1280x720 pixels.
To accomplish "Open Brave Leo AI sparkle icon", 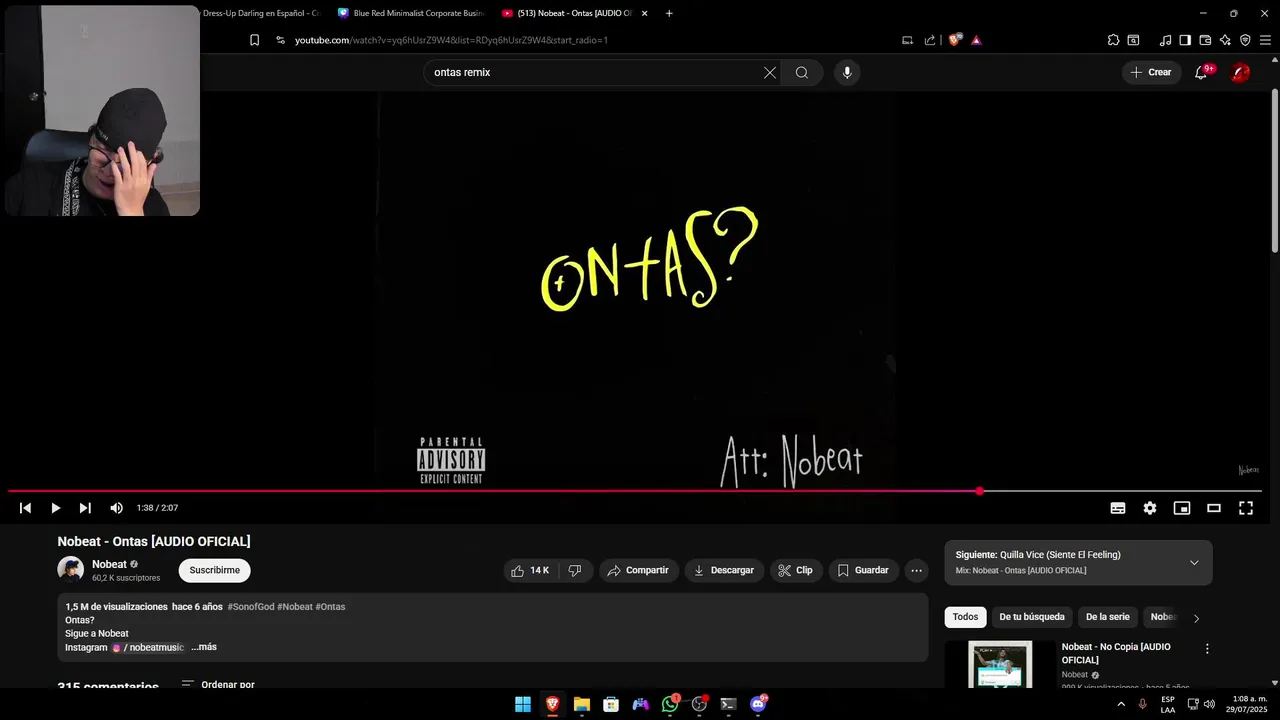I will (x=1225, y=40).
